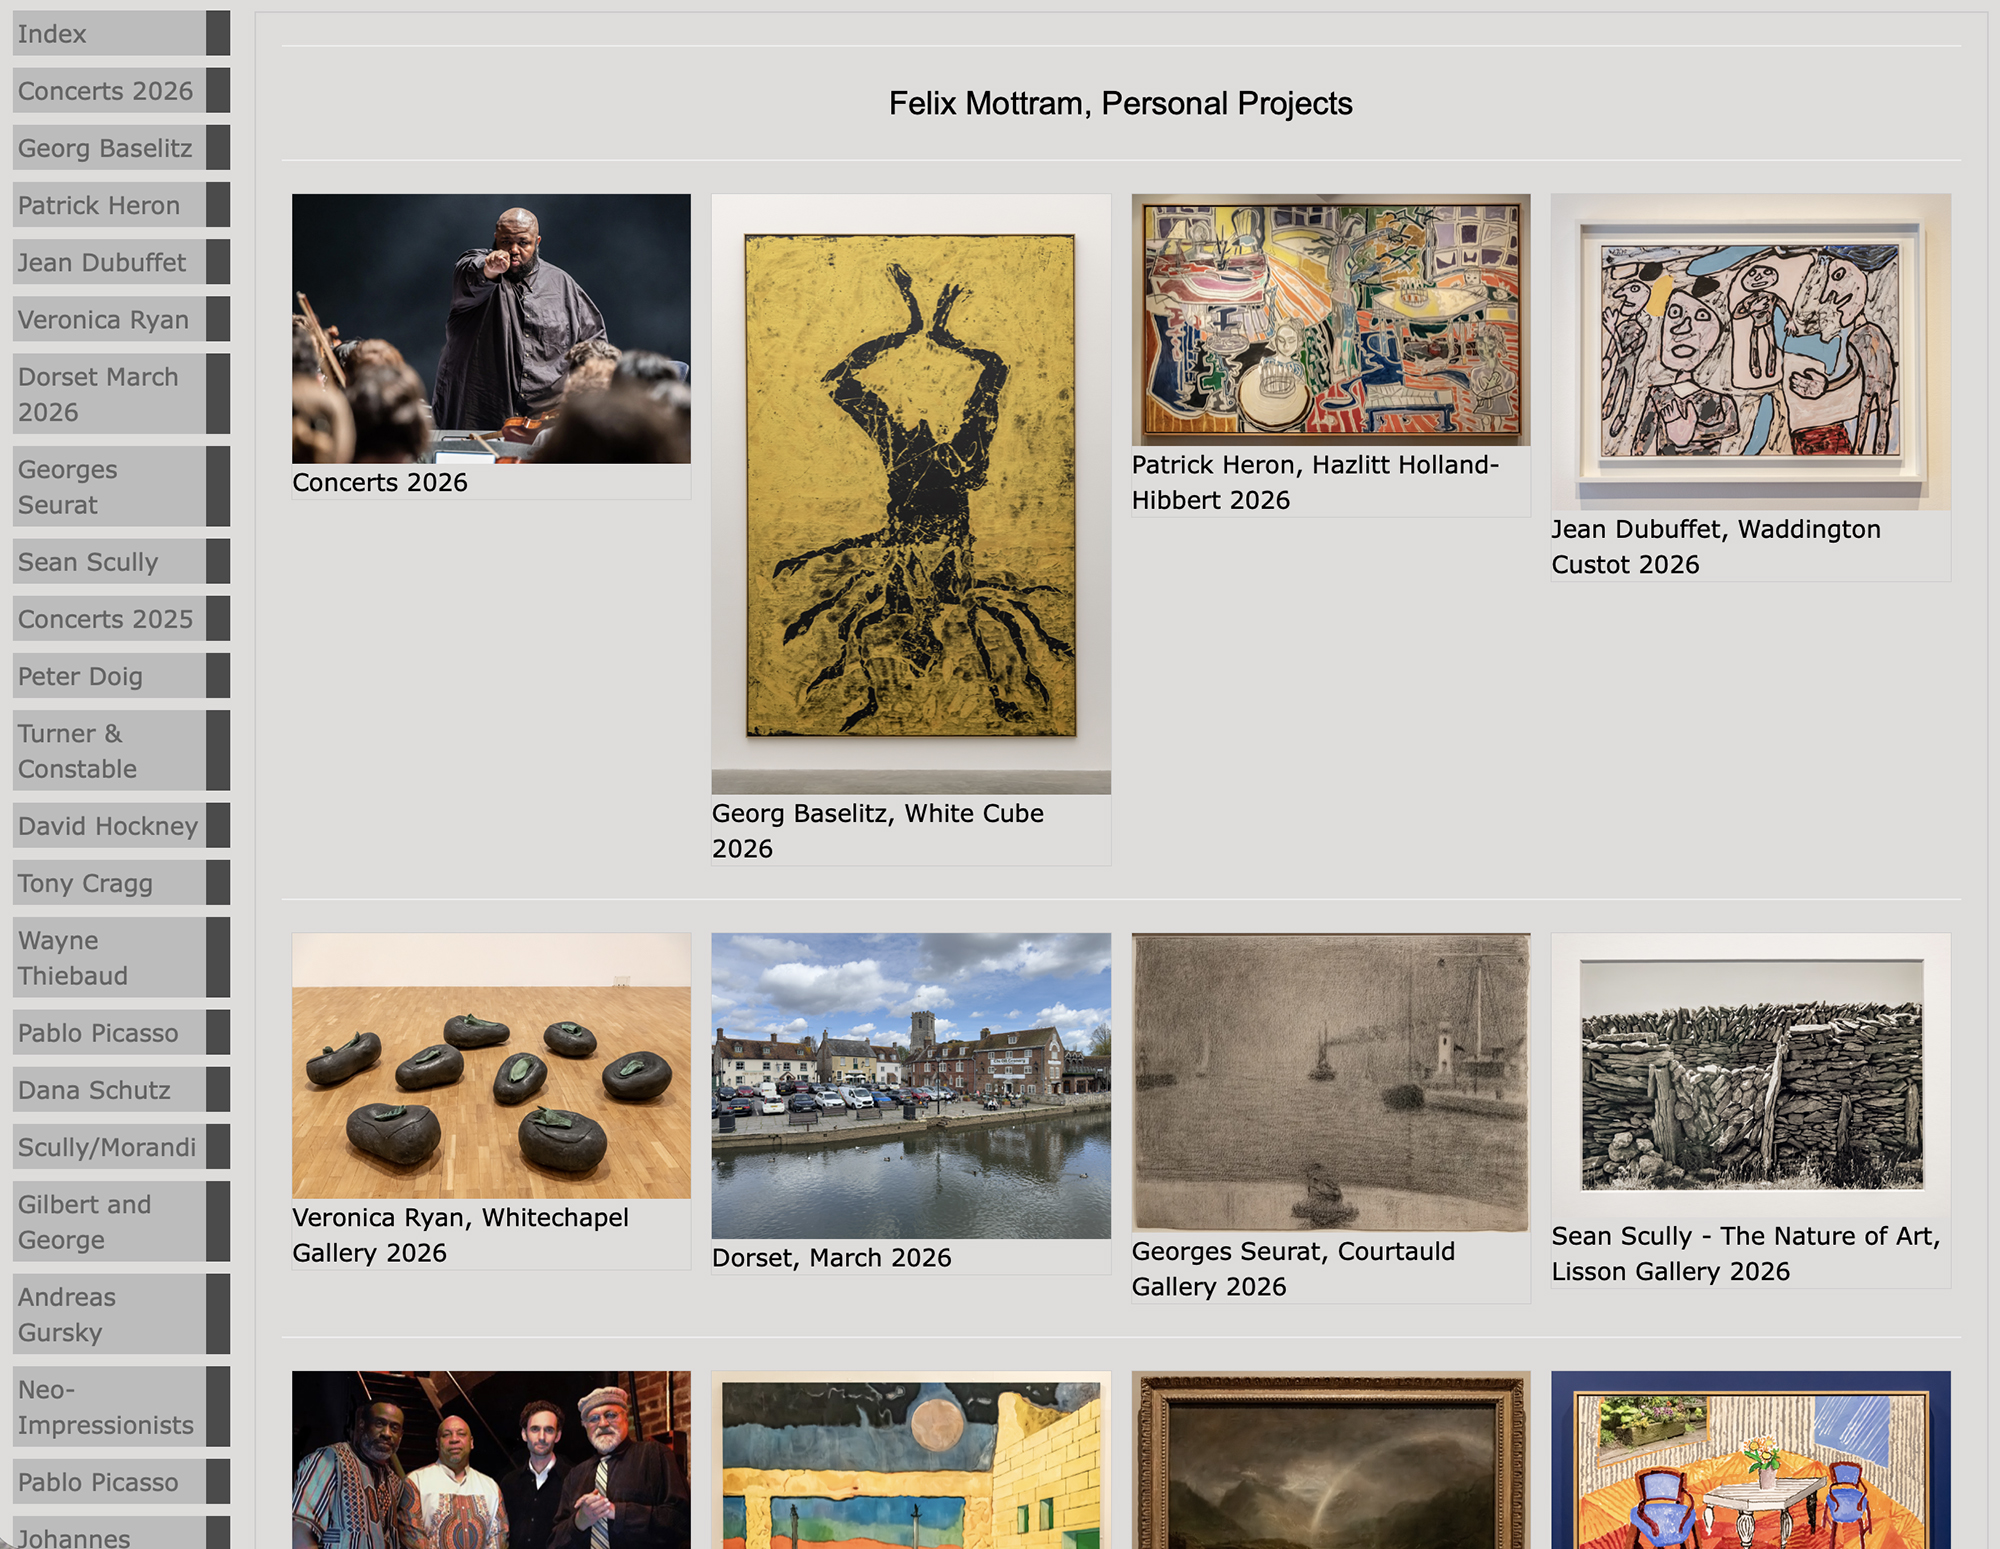Select Pablo Picasso entry below Neo-Impressionists
This screenshot has width=2000, height=1549.
[121, 1482]
